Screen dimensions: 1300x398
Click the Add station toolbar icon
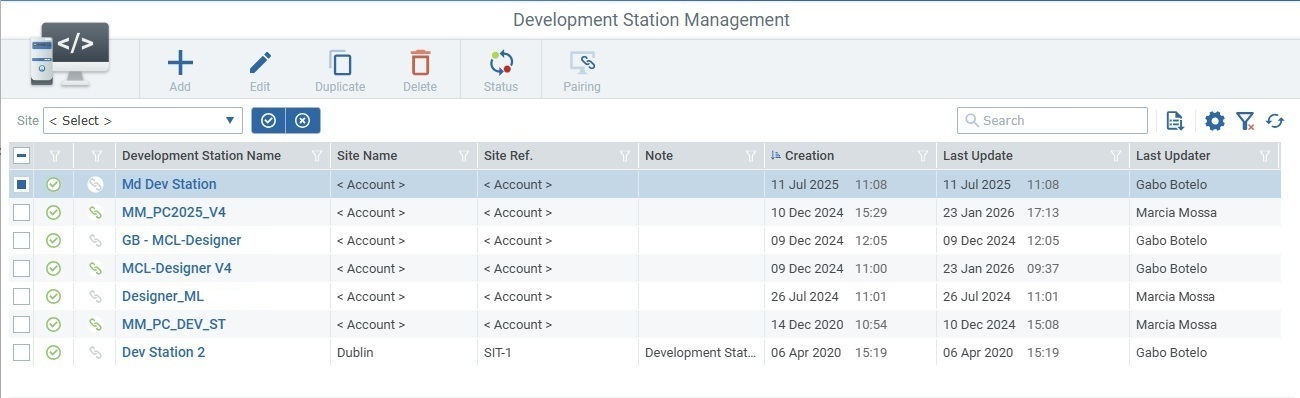click(x=180, y=64)
